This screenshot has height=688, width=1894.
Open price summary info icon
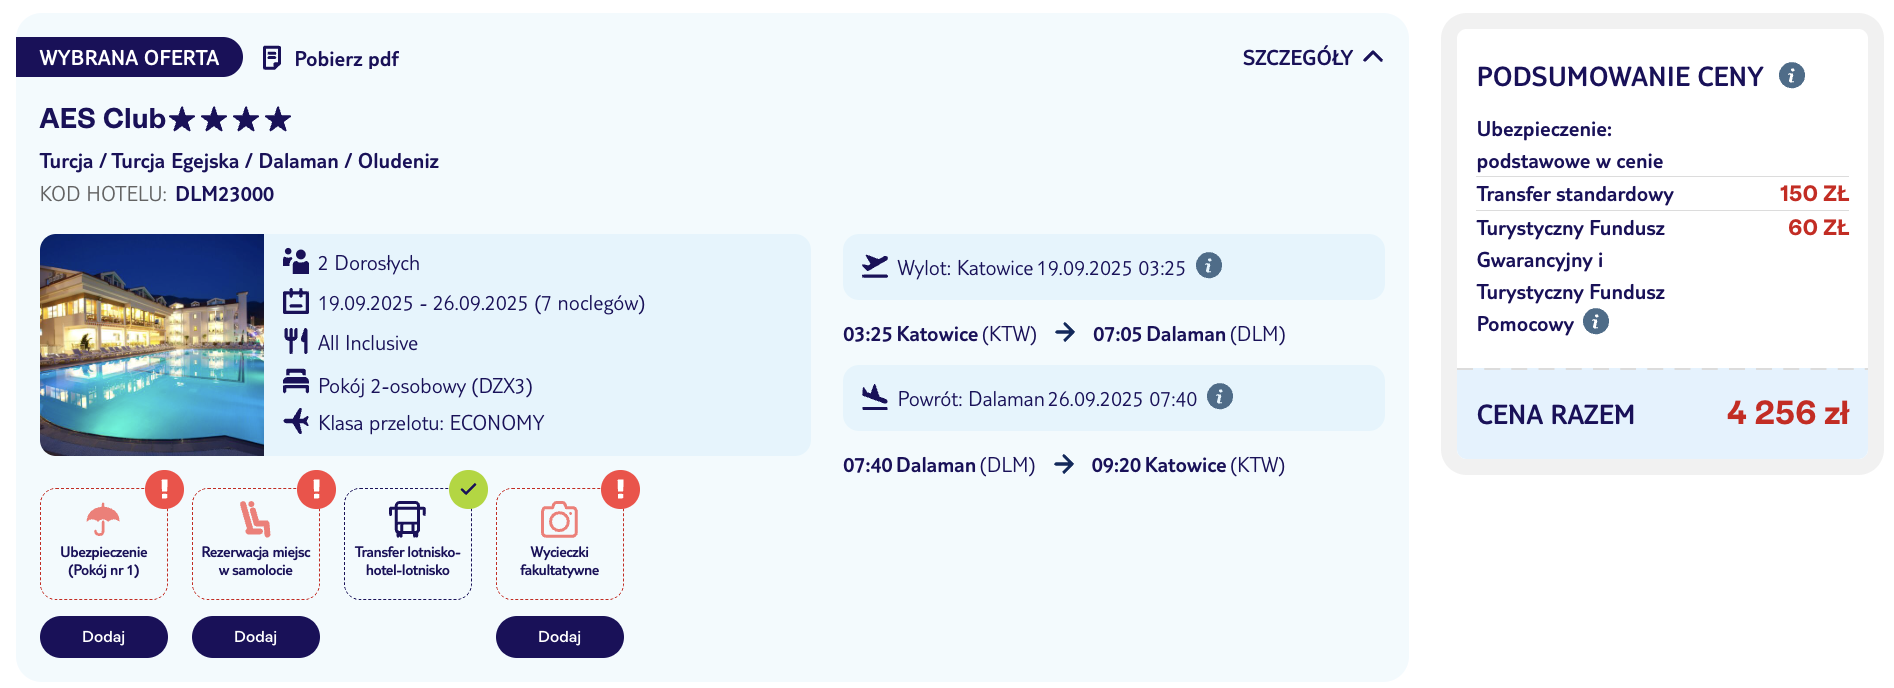[x=1792, y=76]
